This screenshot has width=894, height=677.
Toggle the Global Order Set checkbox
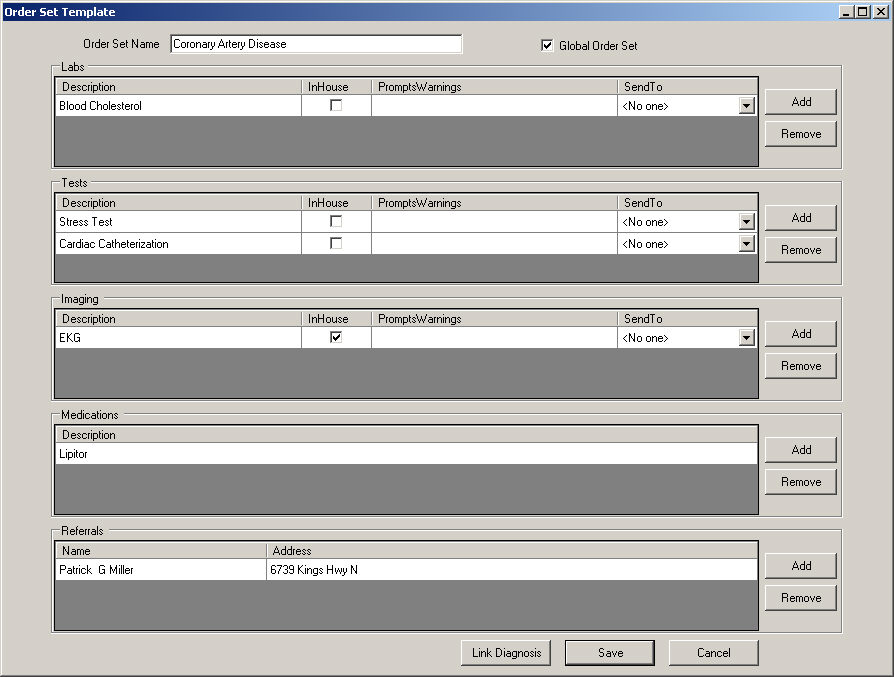click(x=547, y=45)
